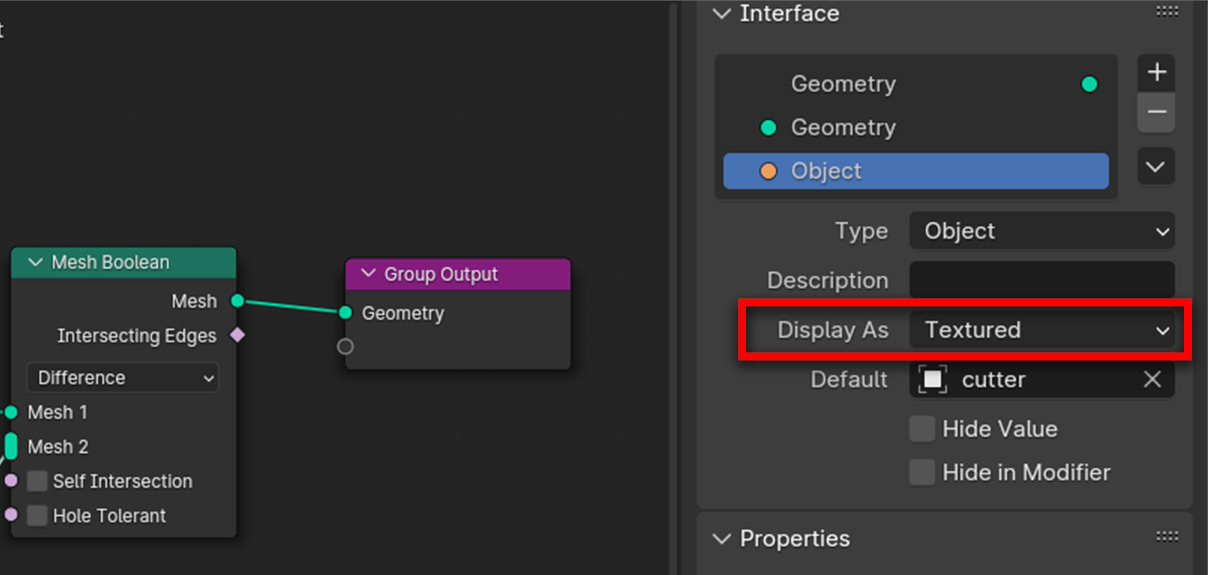
Task: Click the Mesh output socket
Action: point(237,301)
